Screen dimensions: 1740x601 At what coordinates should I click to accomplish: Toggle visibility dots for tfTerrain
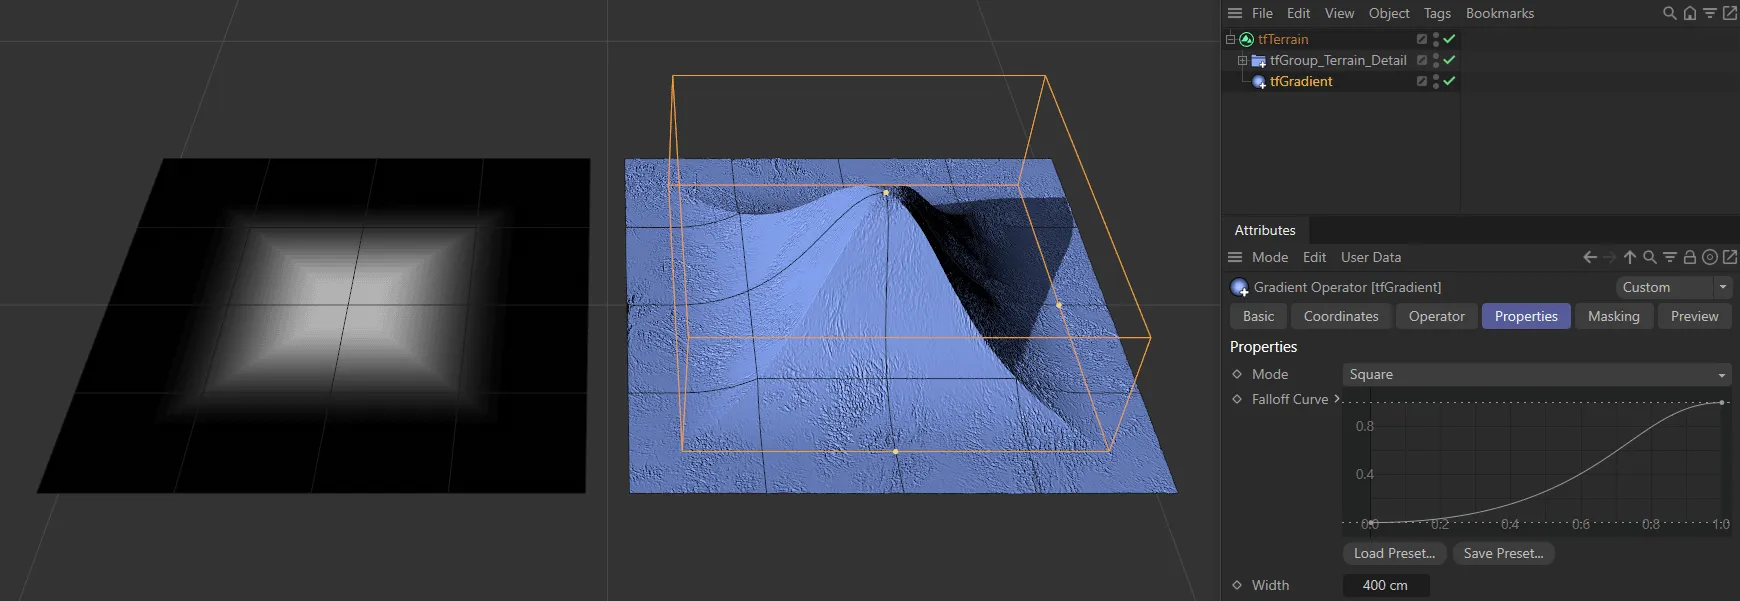1436,39
